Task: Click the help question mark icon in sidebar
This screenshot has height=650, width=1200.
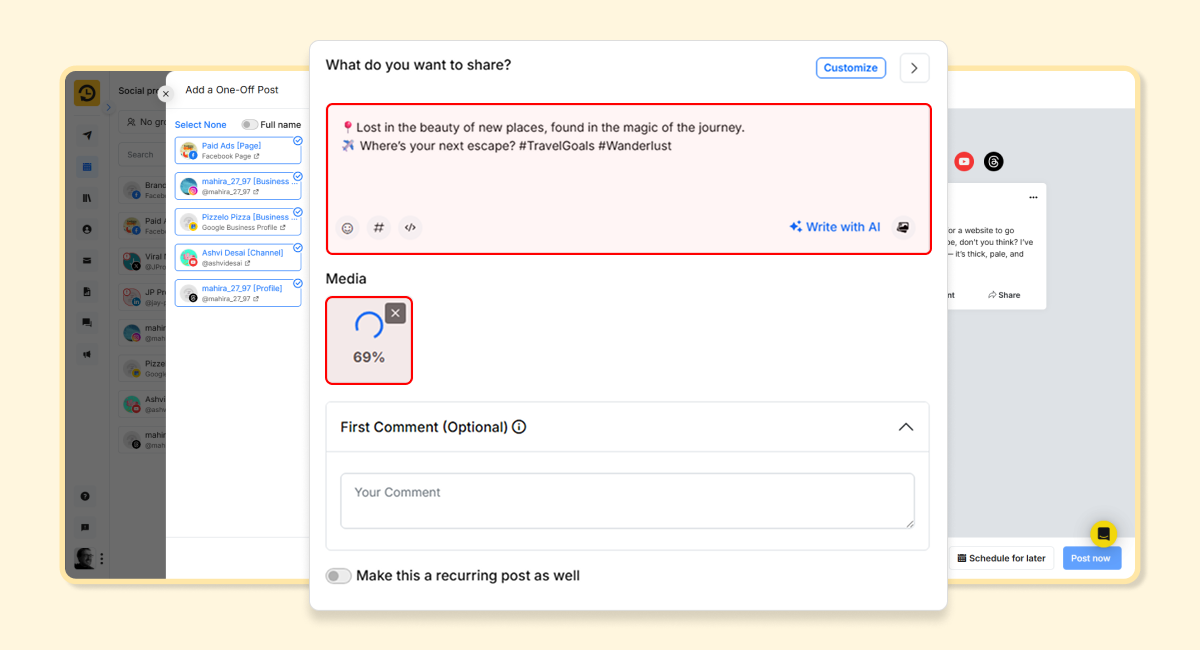Action: [85, 496]
